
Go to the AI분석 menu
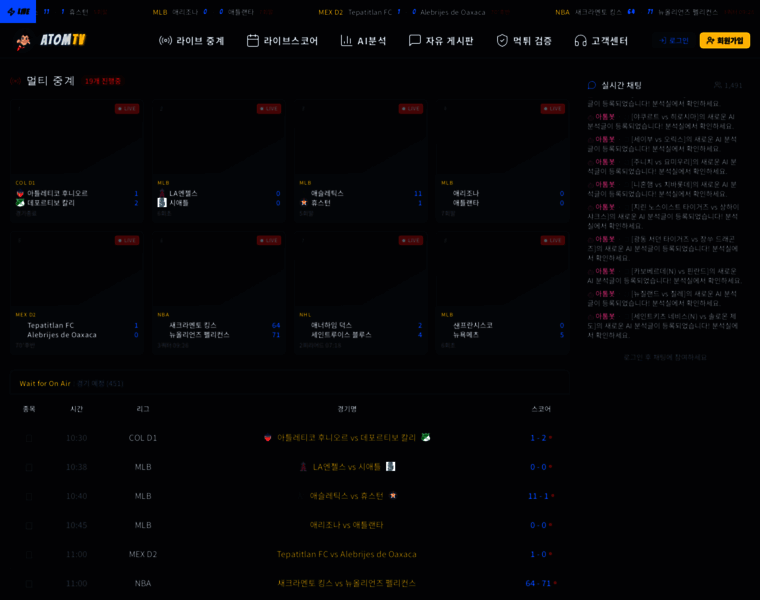pos(364,41)
